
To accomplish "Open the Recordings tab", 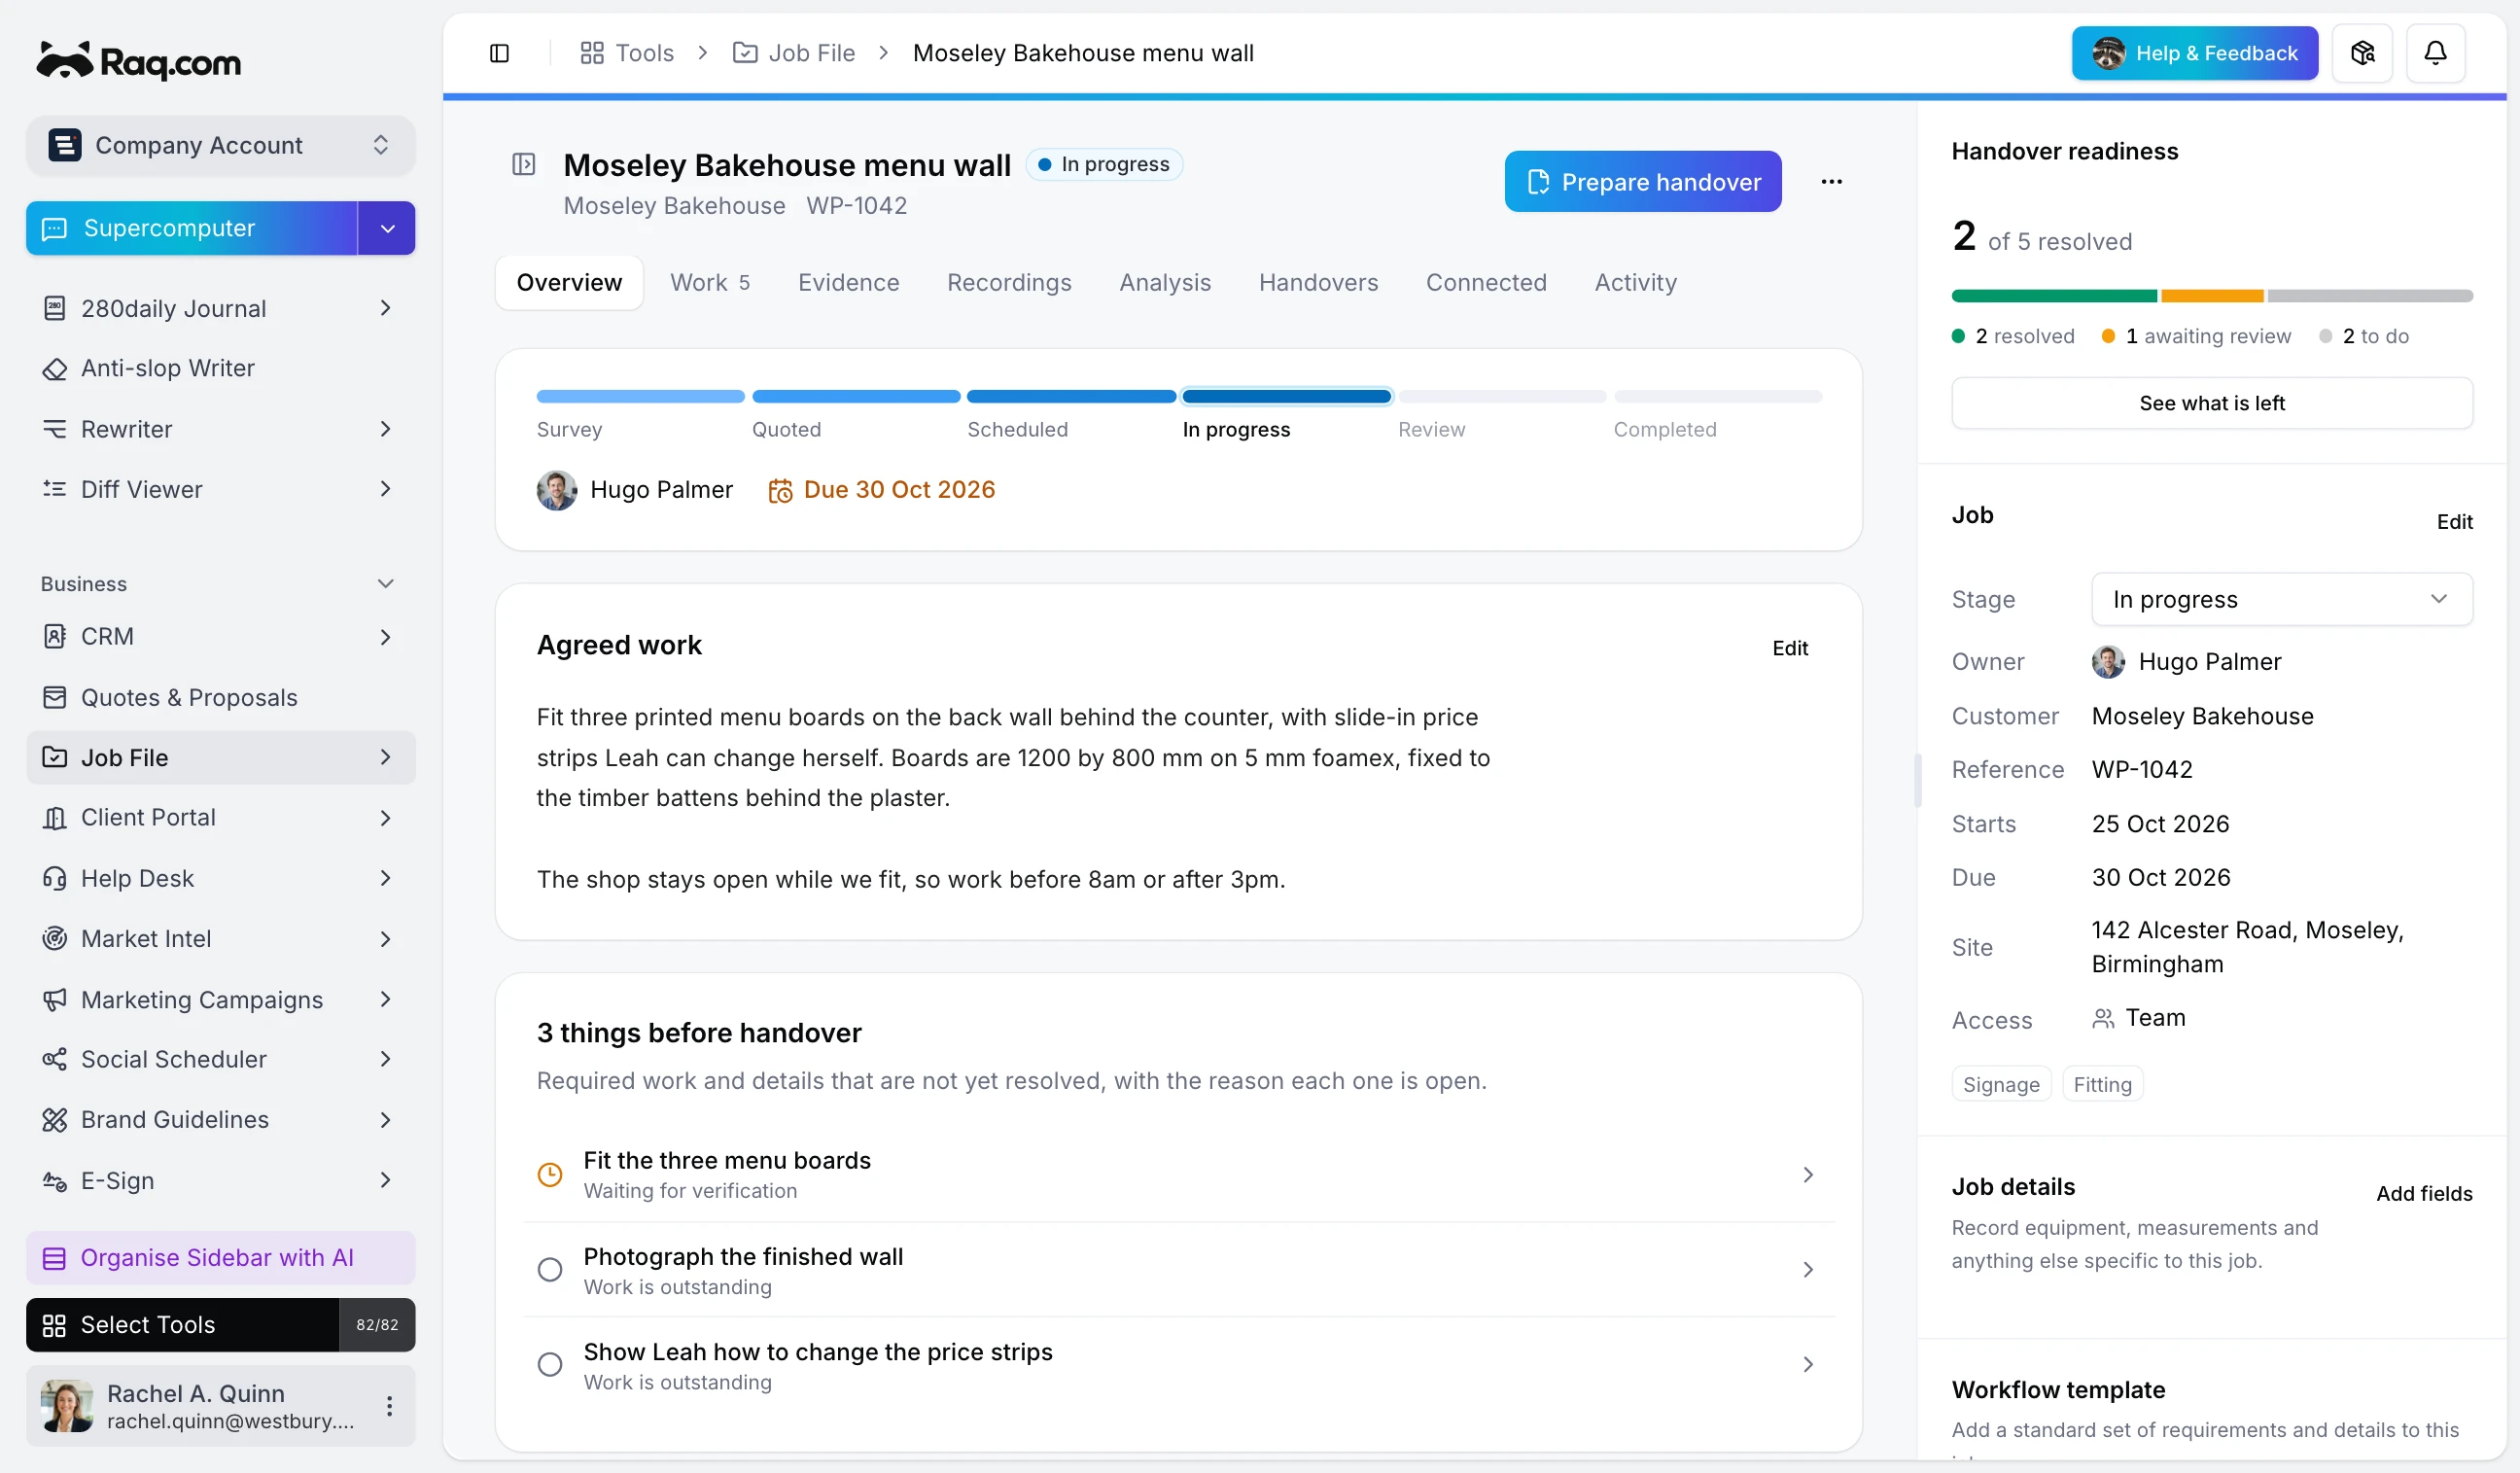I will tap(1009, 283).
